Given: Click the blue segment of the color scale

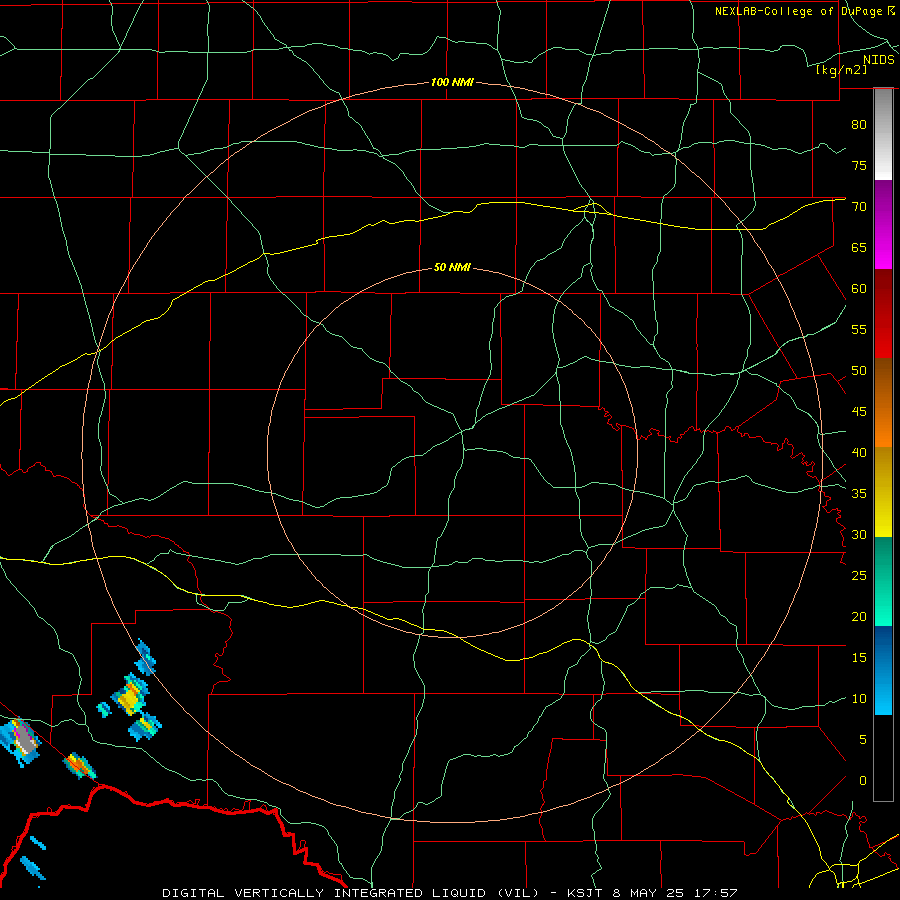Looking at the screenshot, I should pyautogui.click(x=883, y=670).
